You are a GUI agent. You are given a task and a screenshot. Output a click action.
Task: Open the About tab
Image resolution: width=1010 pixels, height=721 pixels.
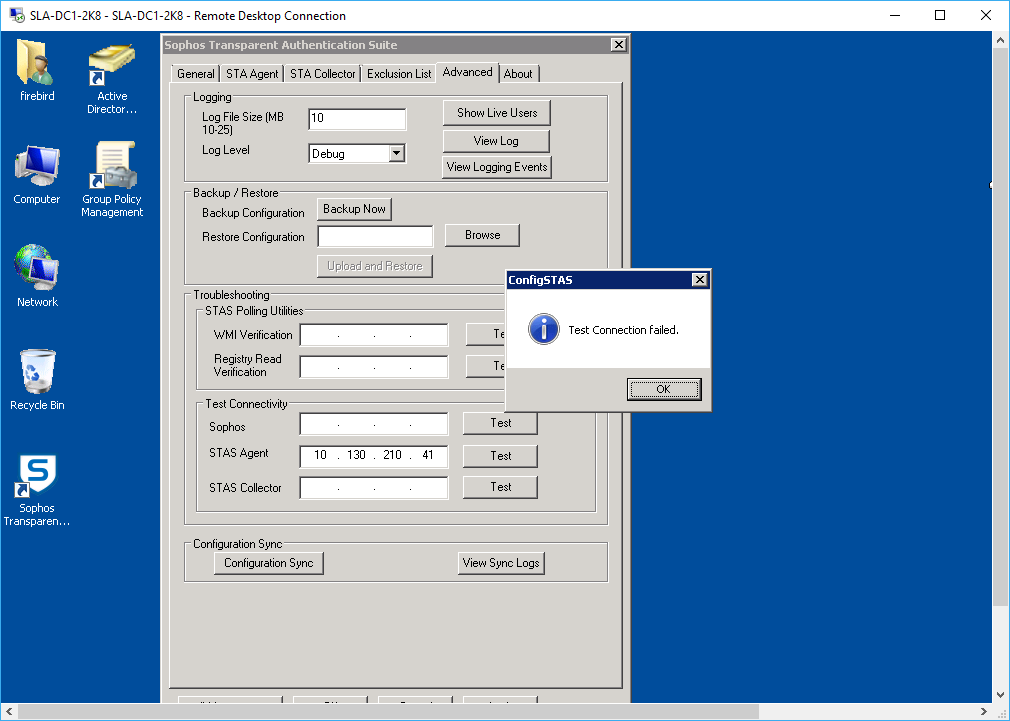point(518,73)
